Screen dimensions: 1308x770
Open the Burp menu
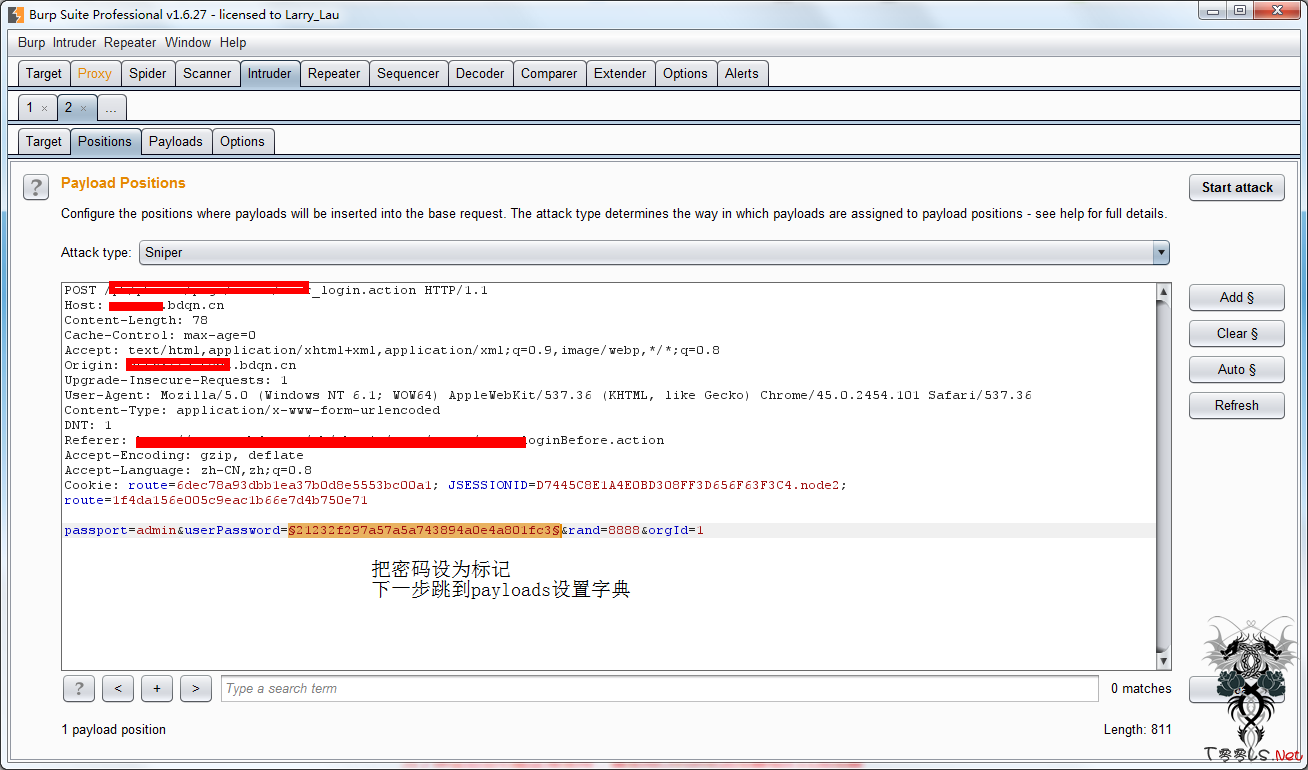tap(31, 42)
